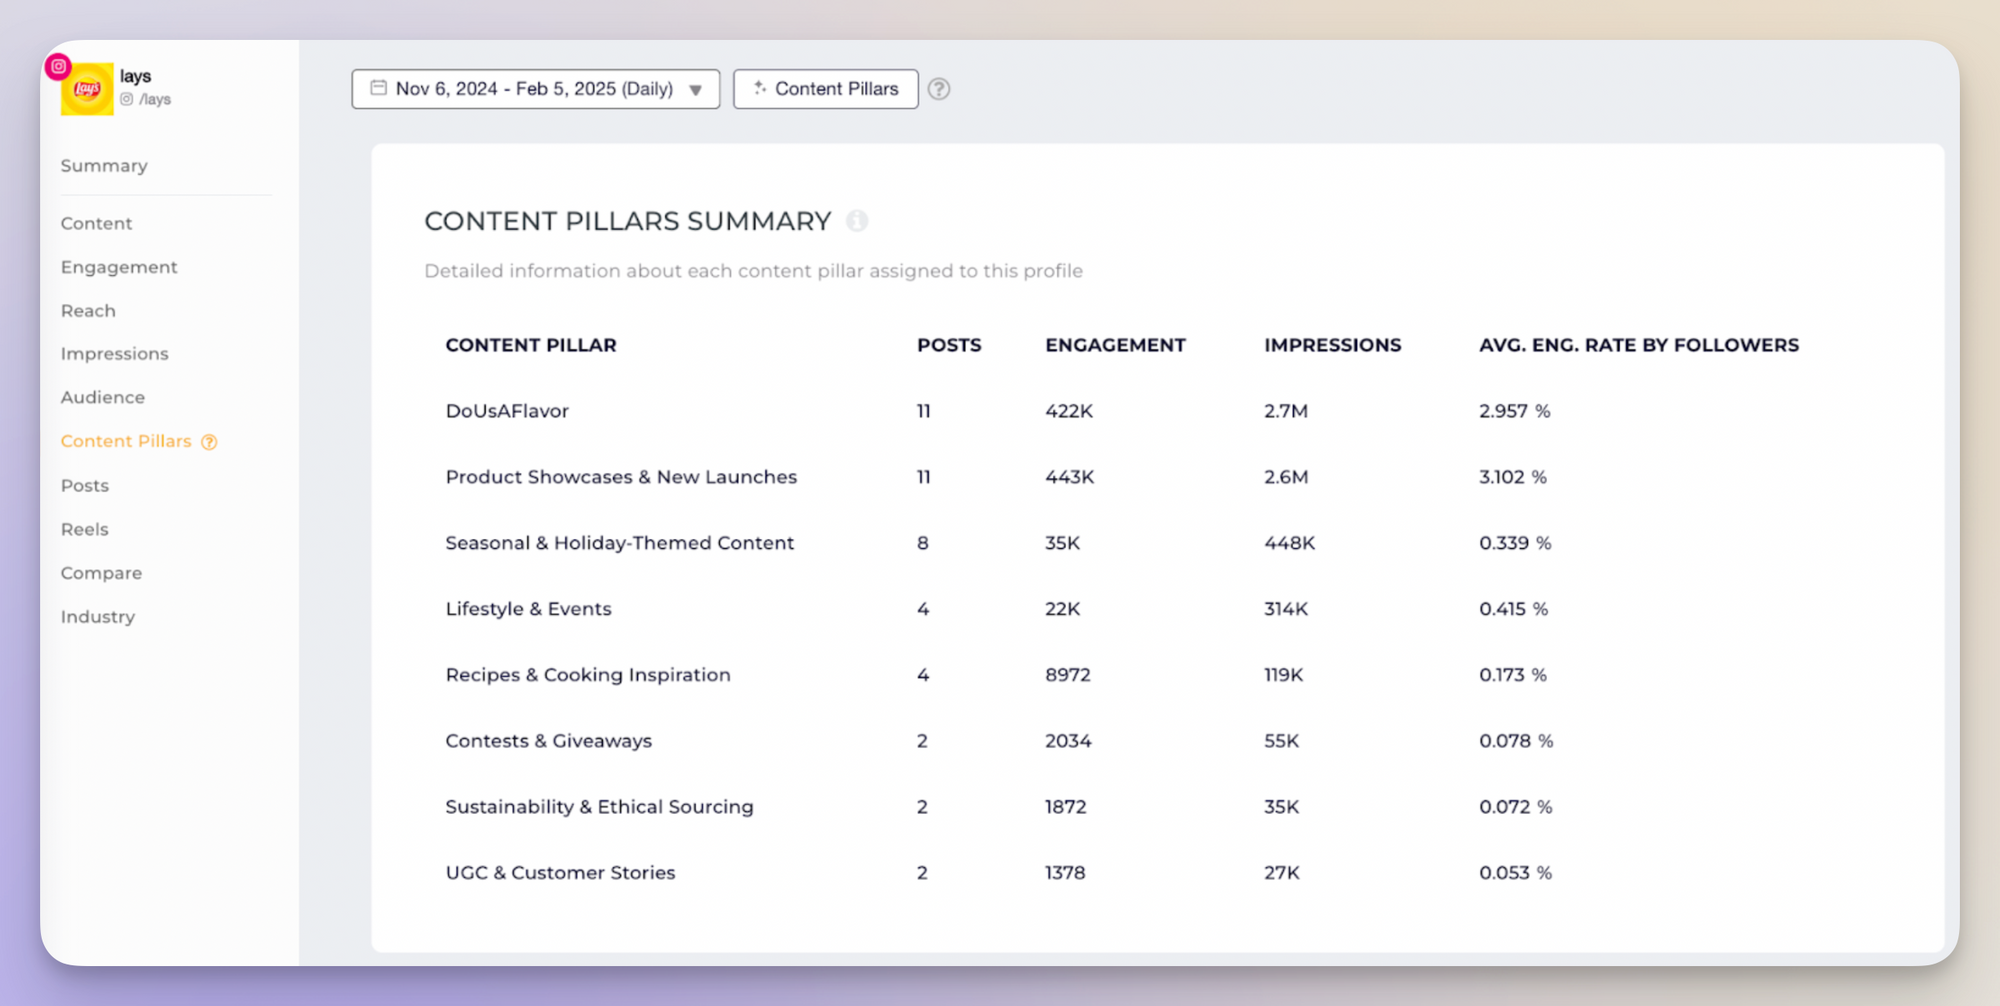Go to Reels in the sidebar
Image resolution: width=2000 pixels, height=1006 pixels.
[x=84, y=529]
